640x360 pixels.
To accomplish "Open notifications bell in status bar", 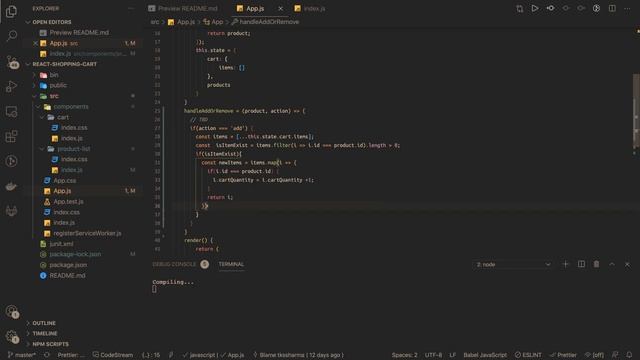I will point(629,355).
